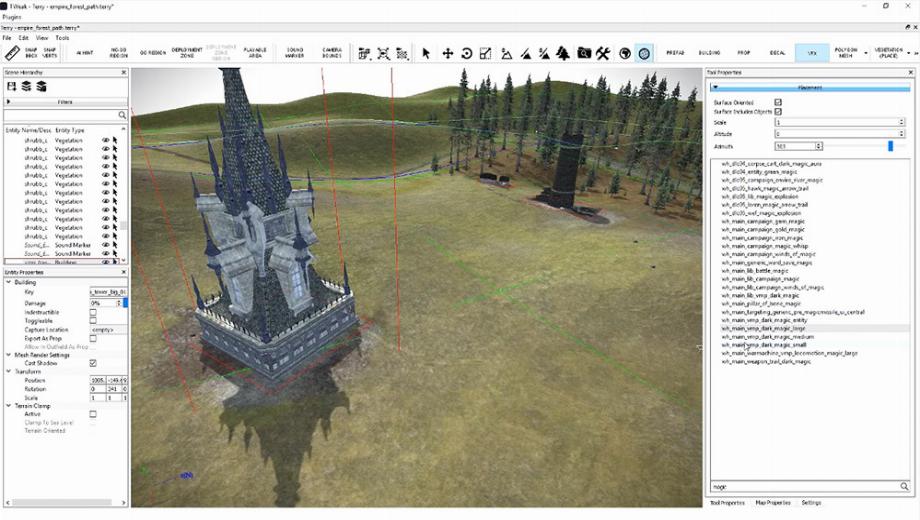Viewport: 920px width, 520px height.
Task: Click the Sound Marker toolbar button
Action: (295, 53)
